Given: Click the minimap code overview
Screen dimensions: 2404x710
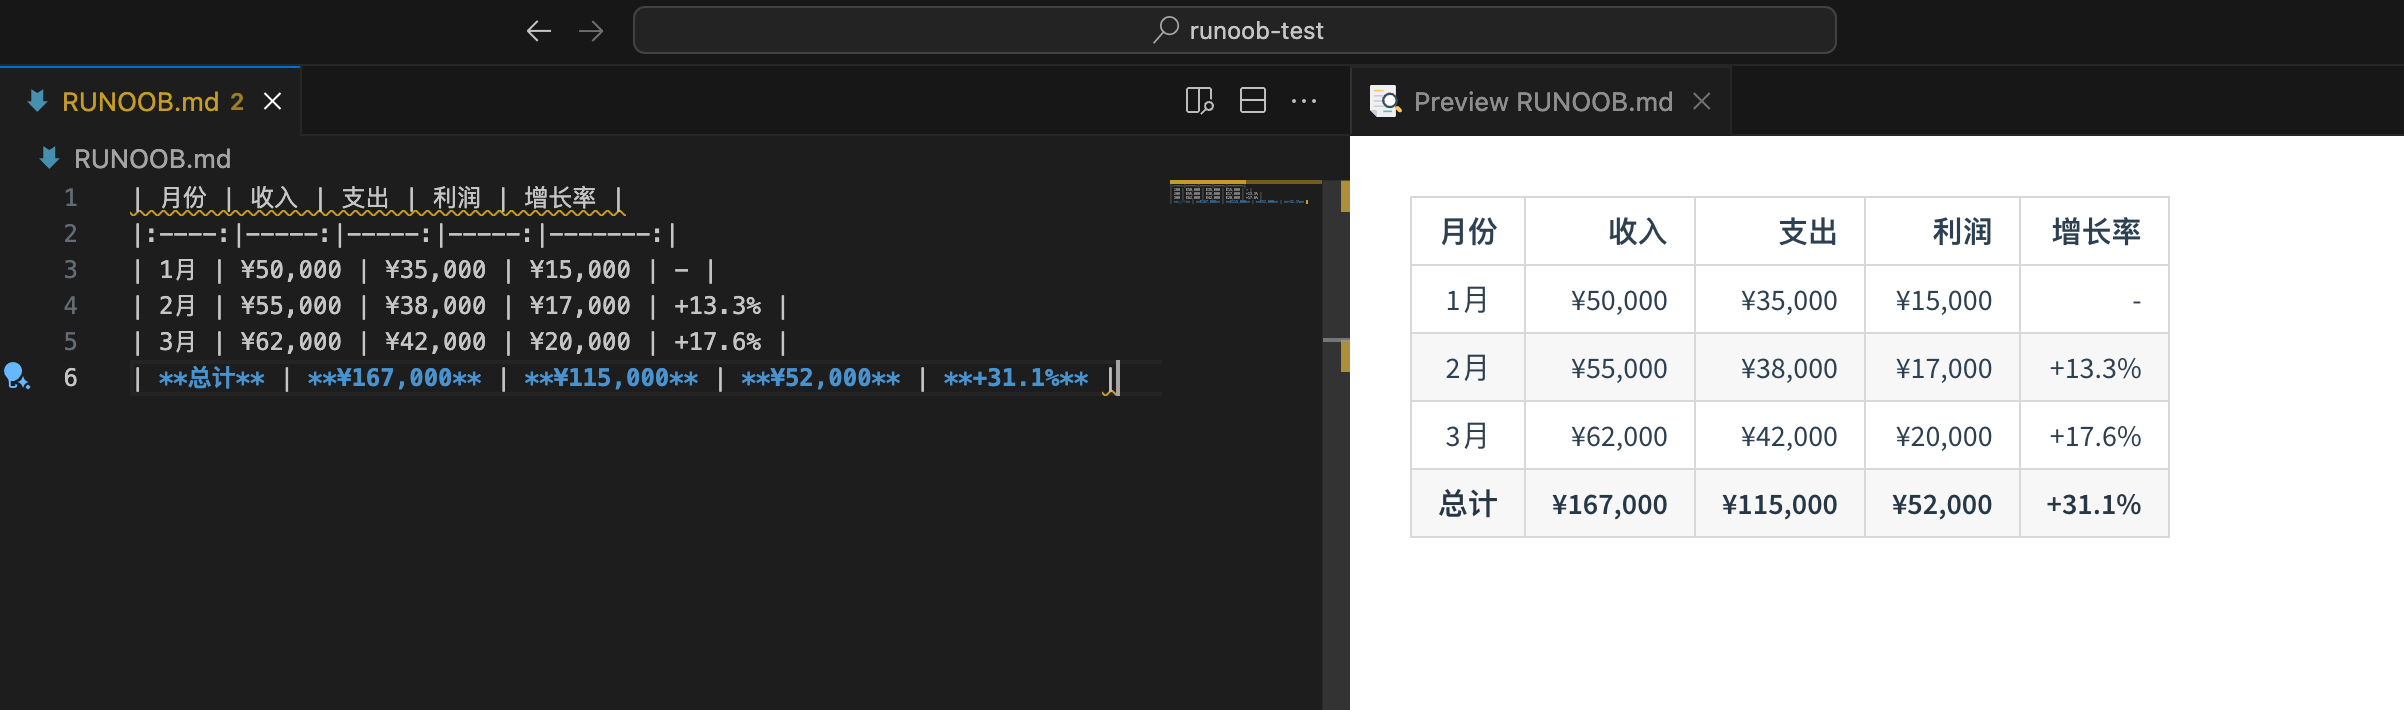Looking at the screenshot, I should pos(1240,194).
